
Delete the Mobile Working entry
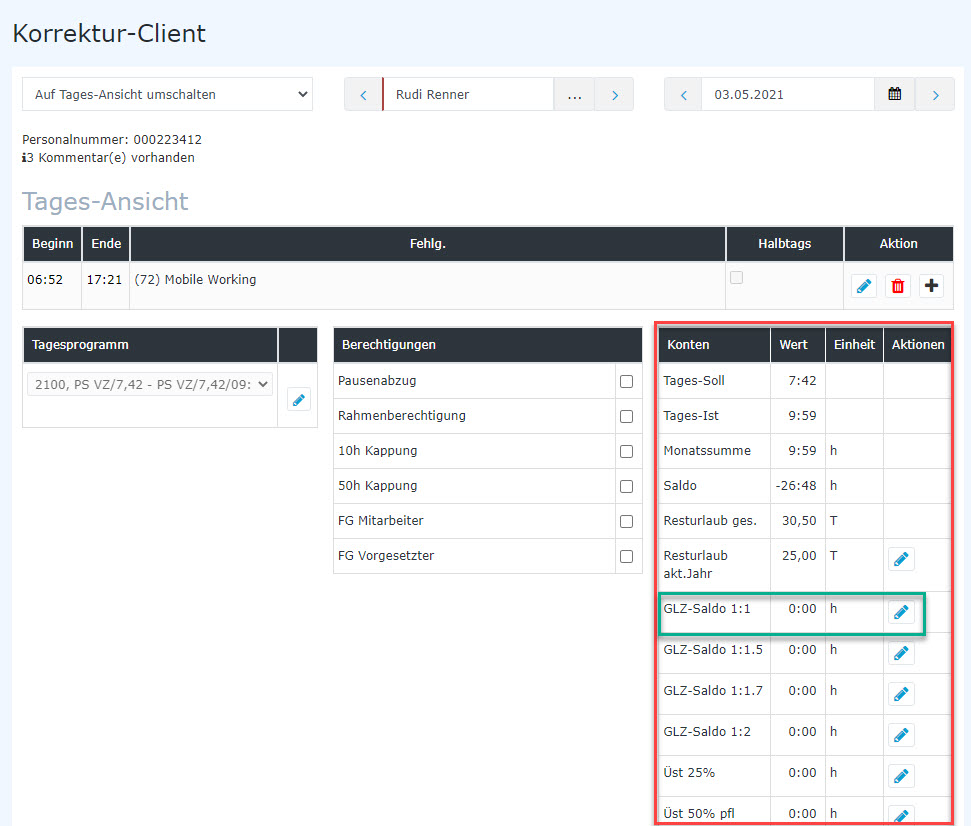[898, 286]
